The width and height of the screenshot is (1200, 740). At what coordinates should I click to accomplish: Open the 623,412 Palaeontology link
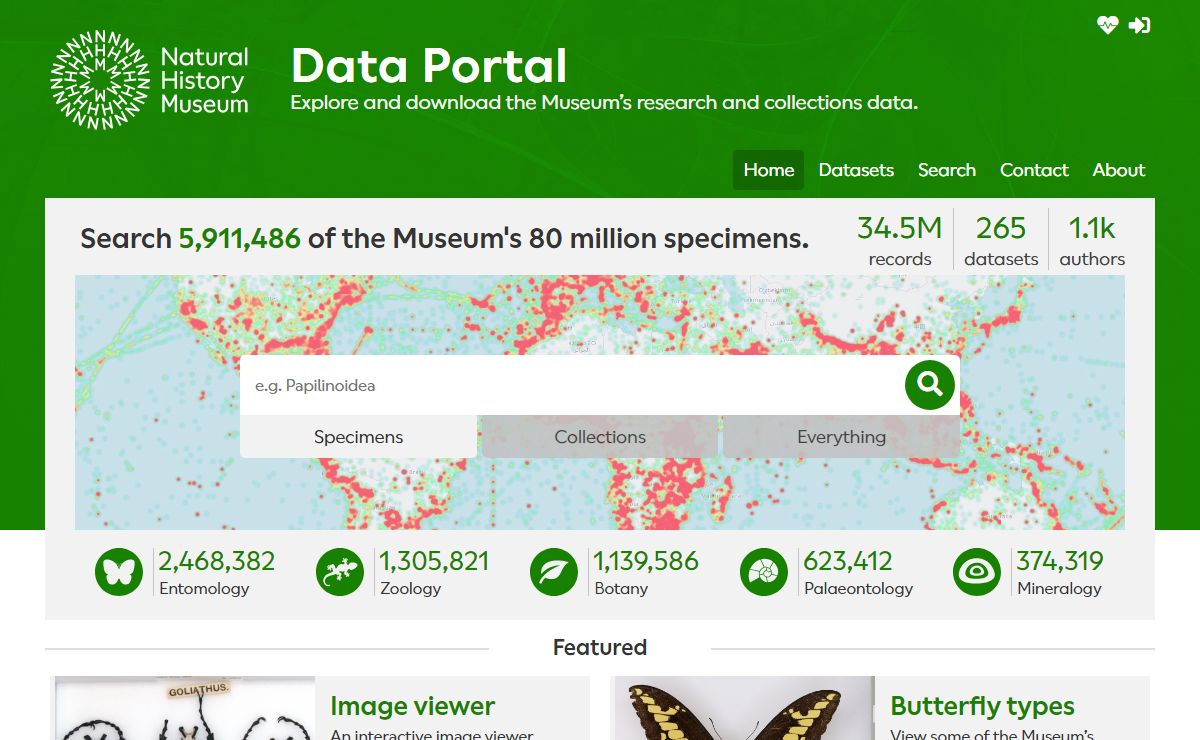tap(858, 573)
